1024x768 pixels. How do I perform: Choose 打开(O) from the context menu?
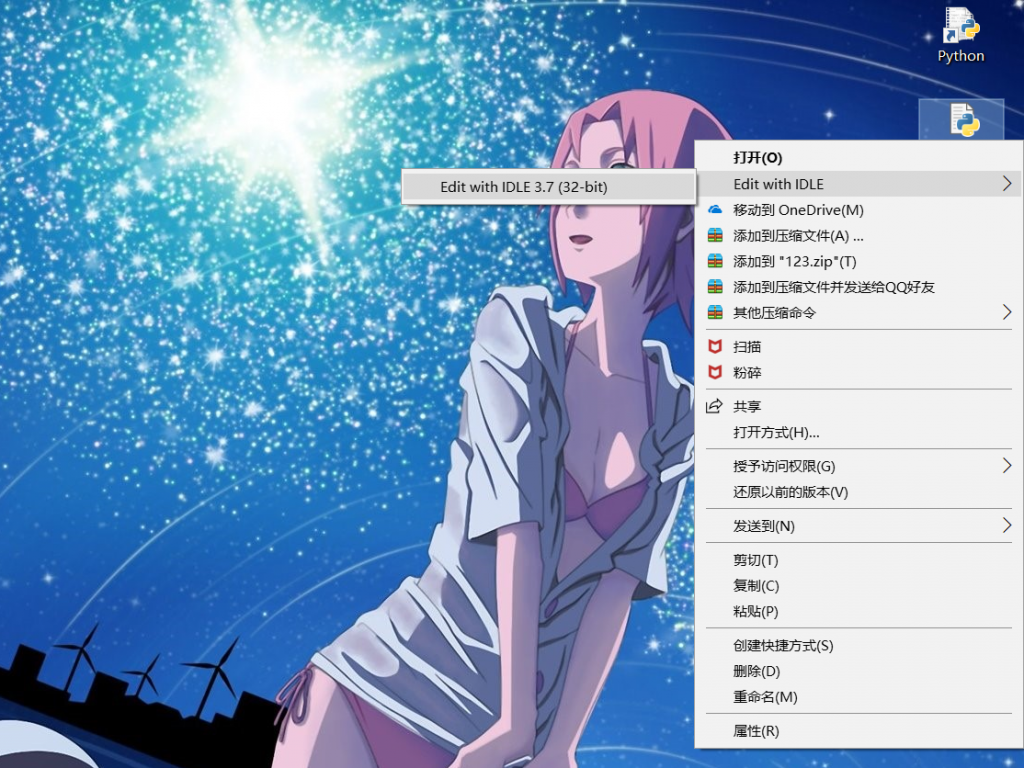click(x=858, y=157)
